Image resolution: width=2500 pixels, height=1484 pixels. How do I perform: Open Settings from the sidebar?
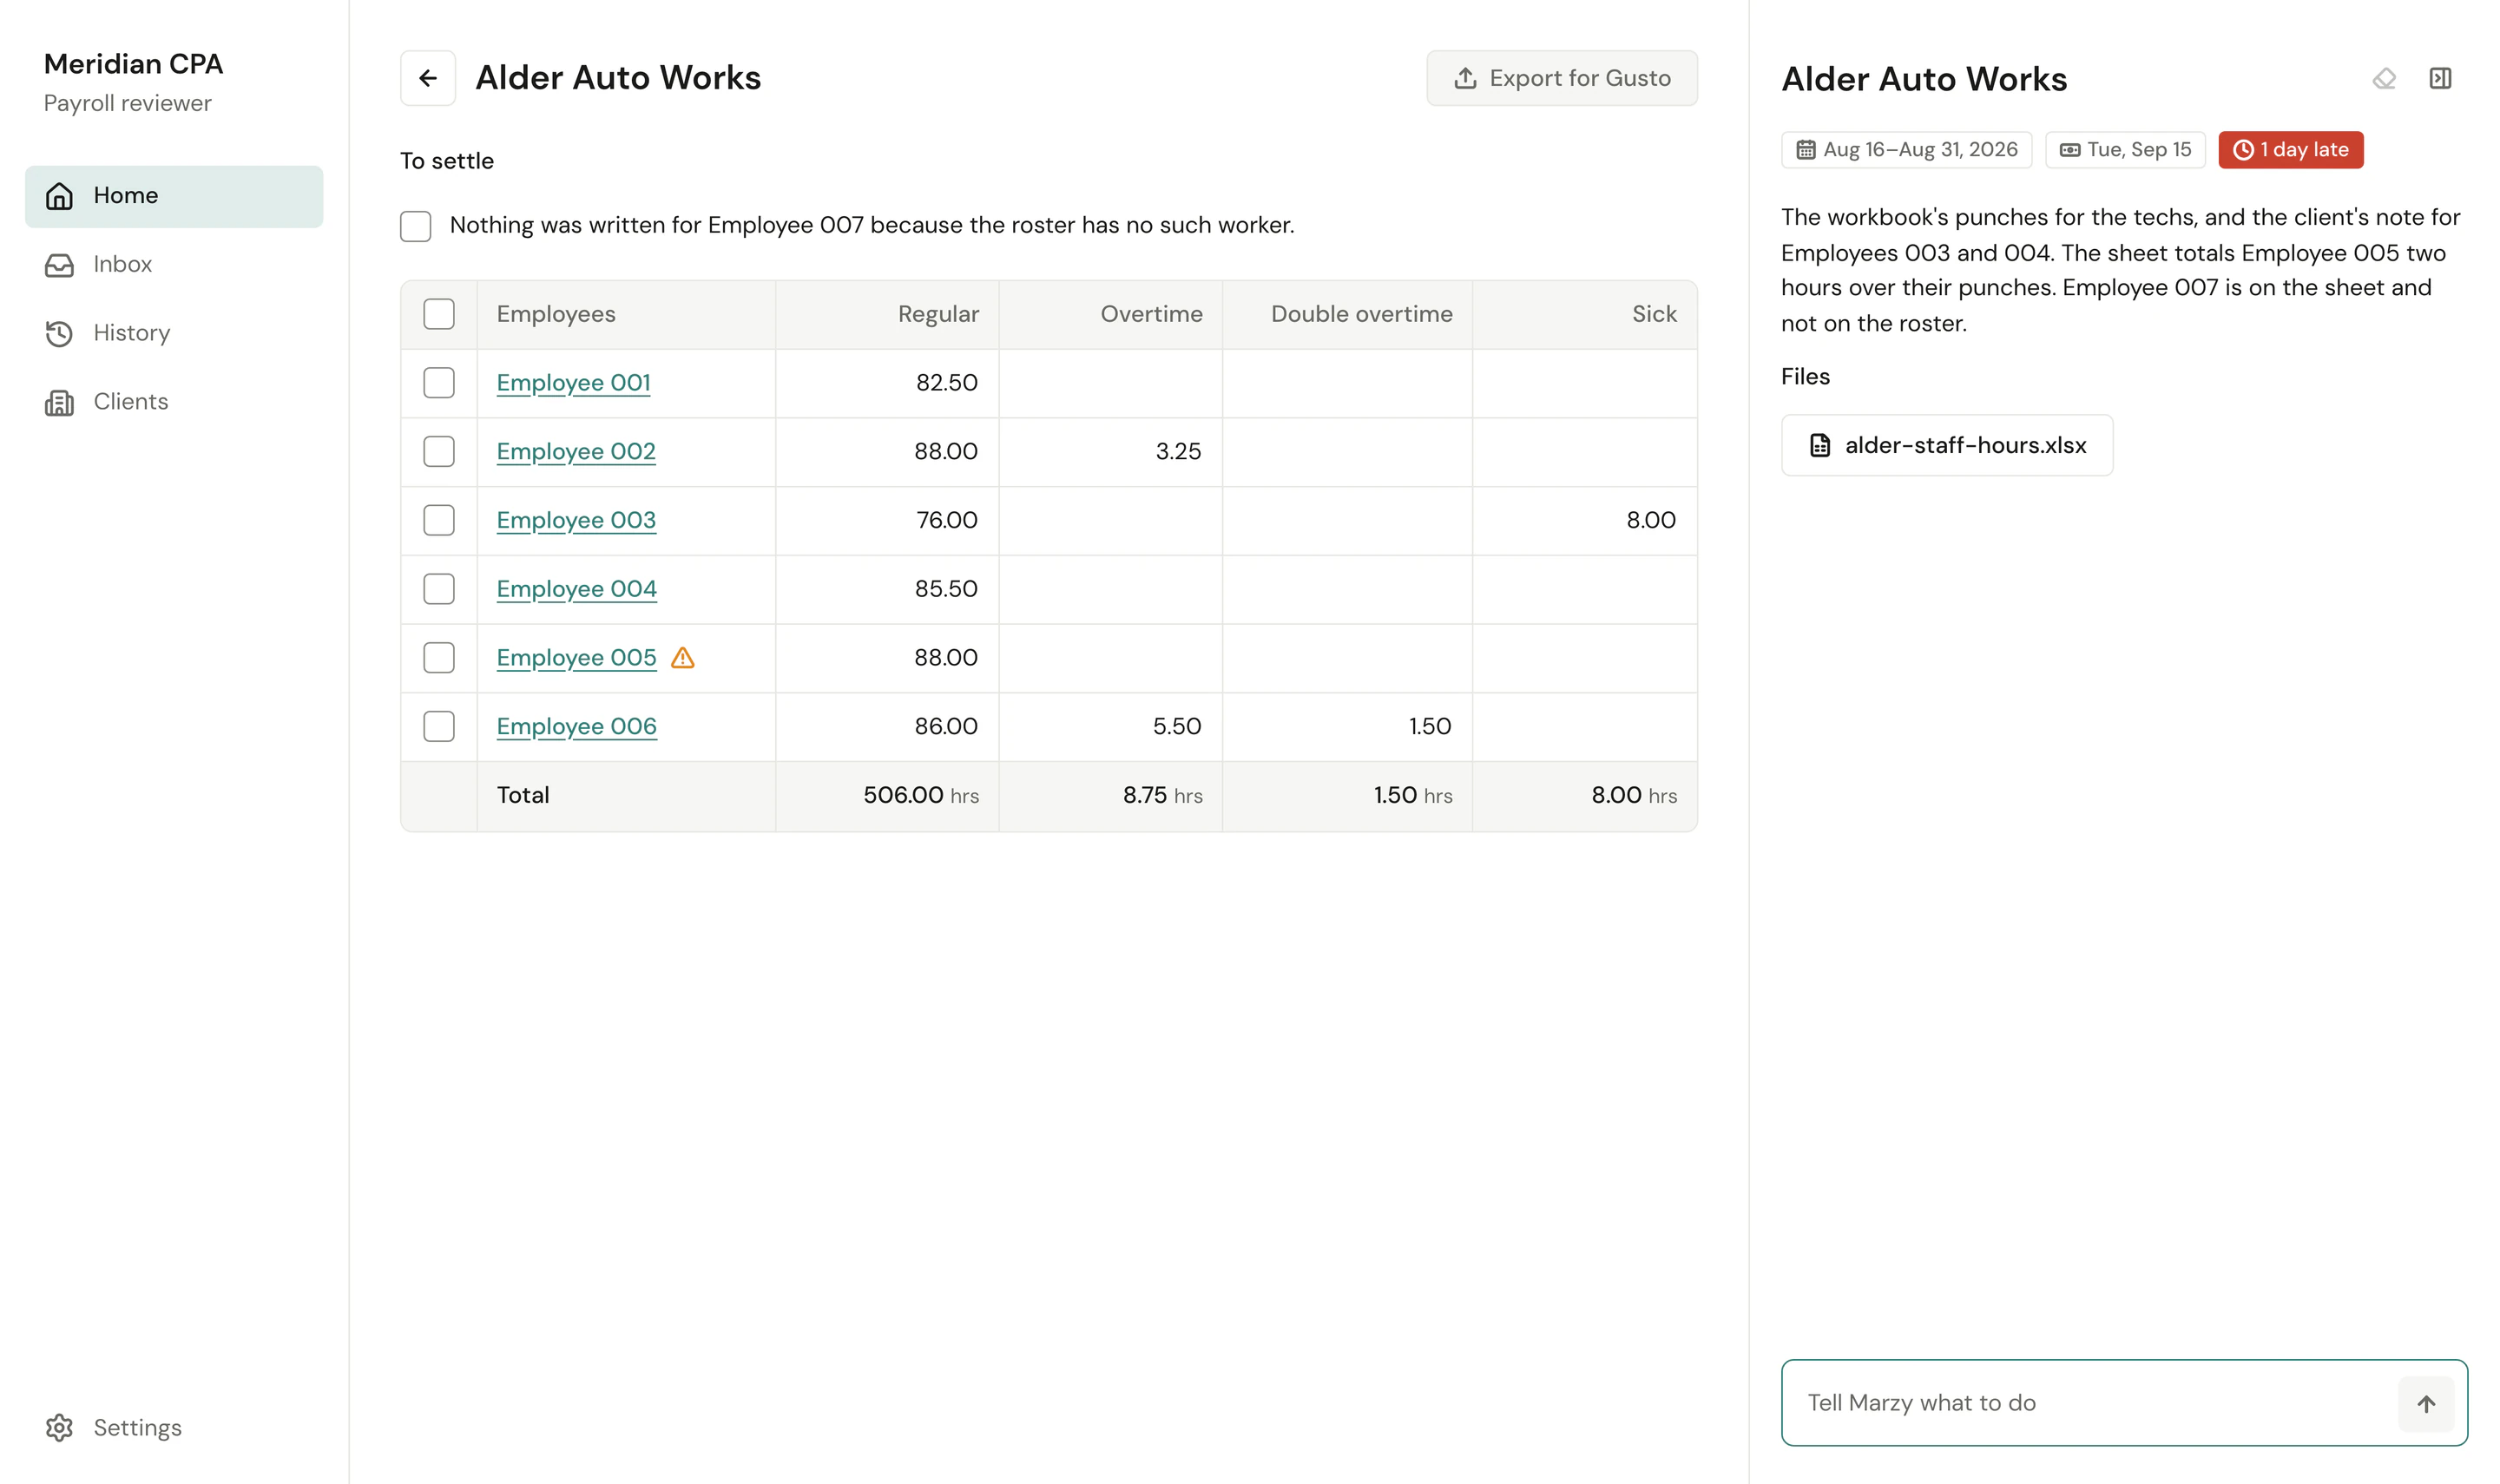point(174,1428)
